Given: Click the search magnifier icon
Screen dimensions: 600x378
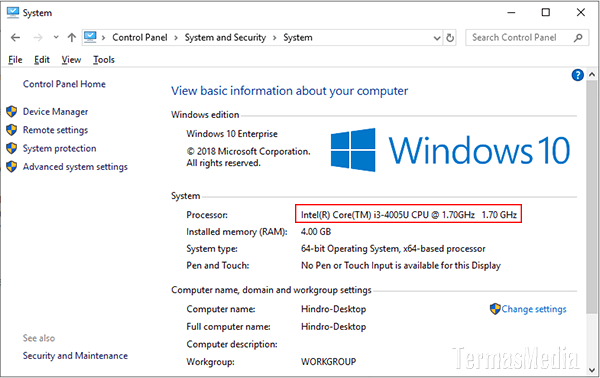Looking at the screenshot, I should pos(578,37).
